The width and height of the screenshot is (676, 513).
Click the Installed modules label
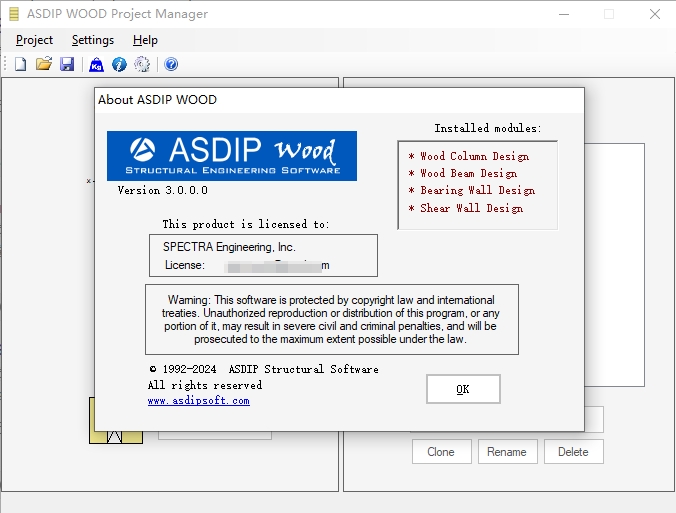tap(488, 128)
